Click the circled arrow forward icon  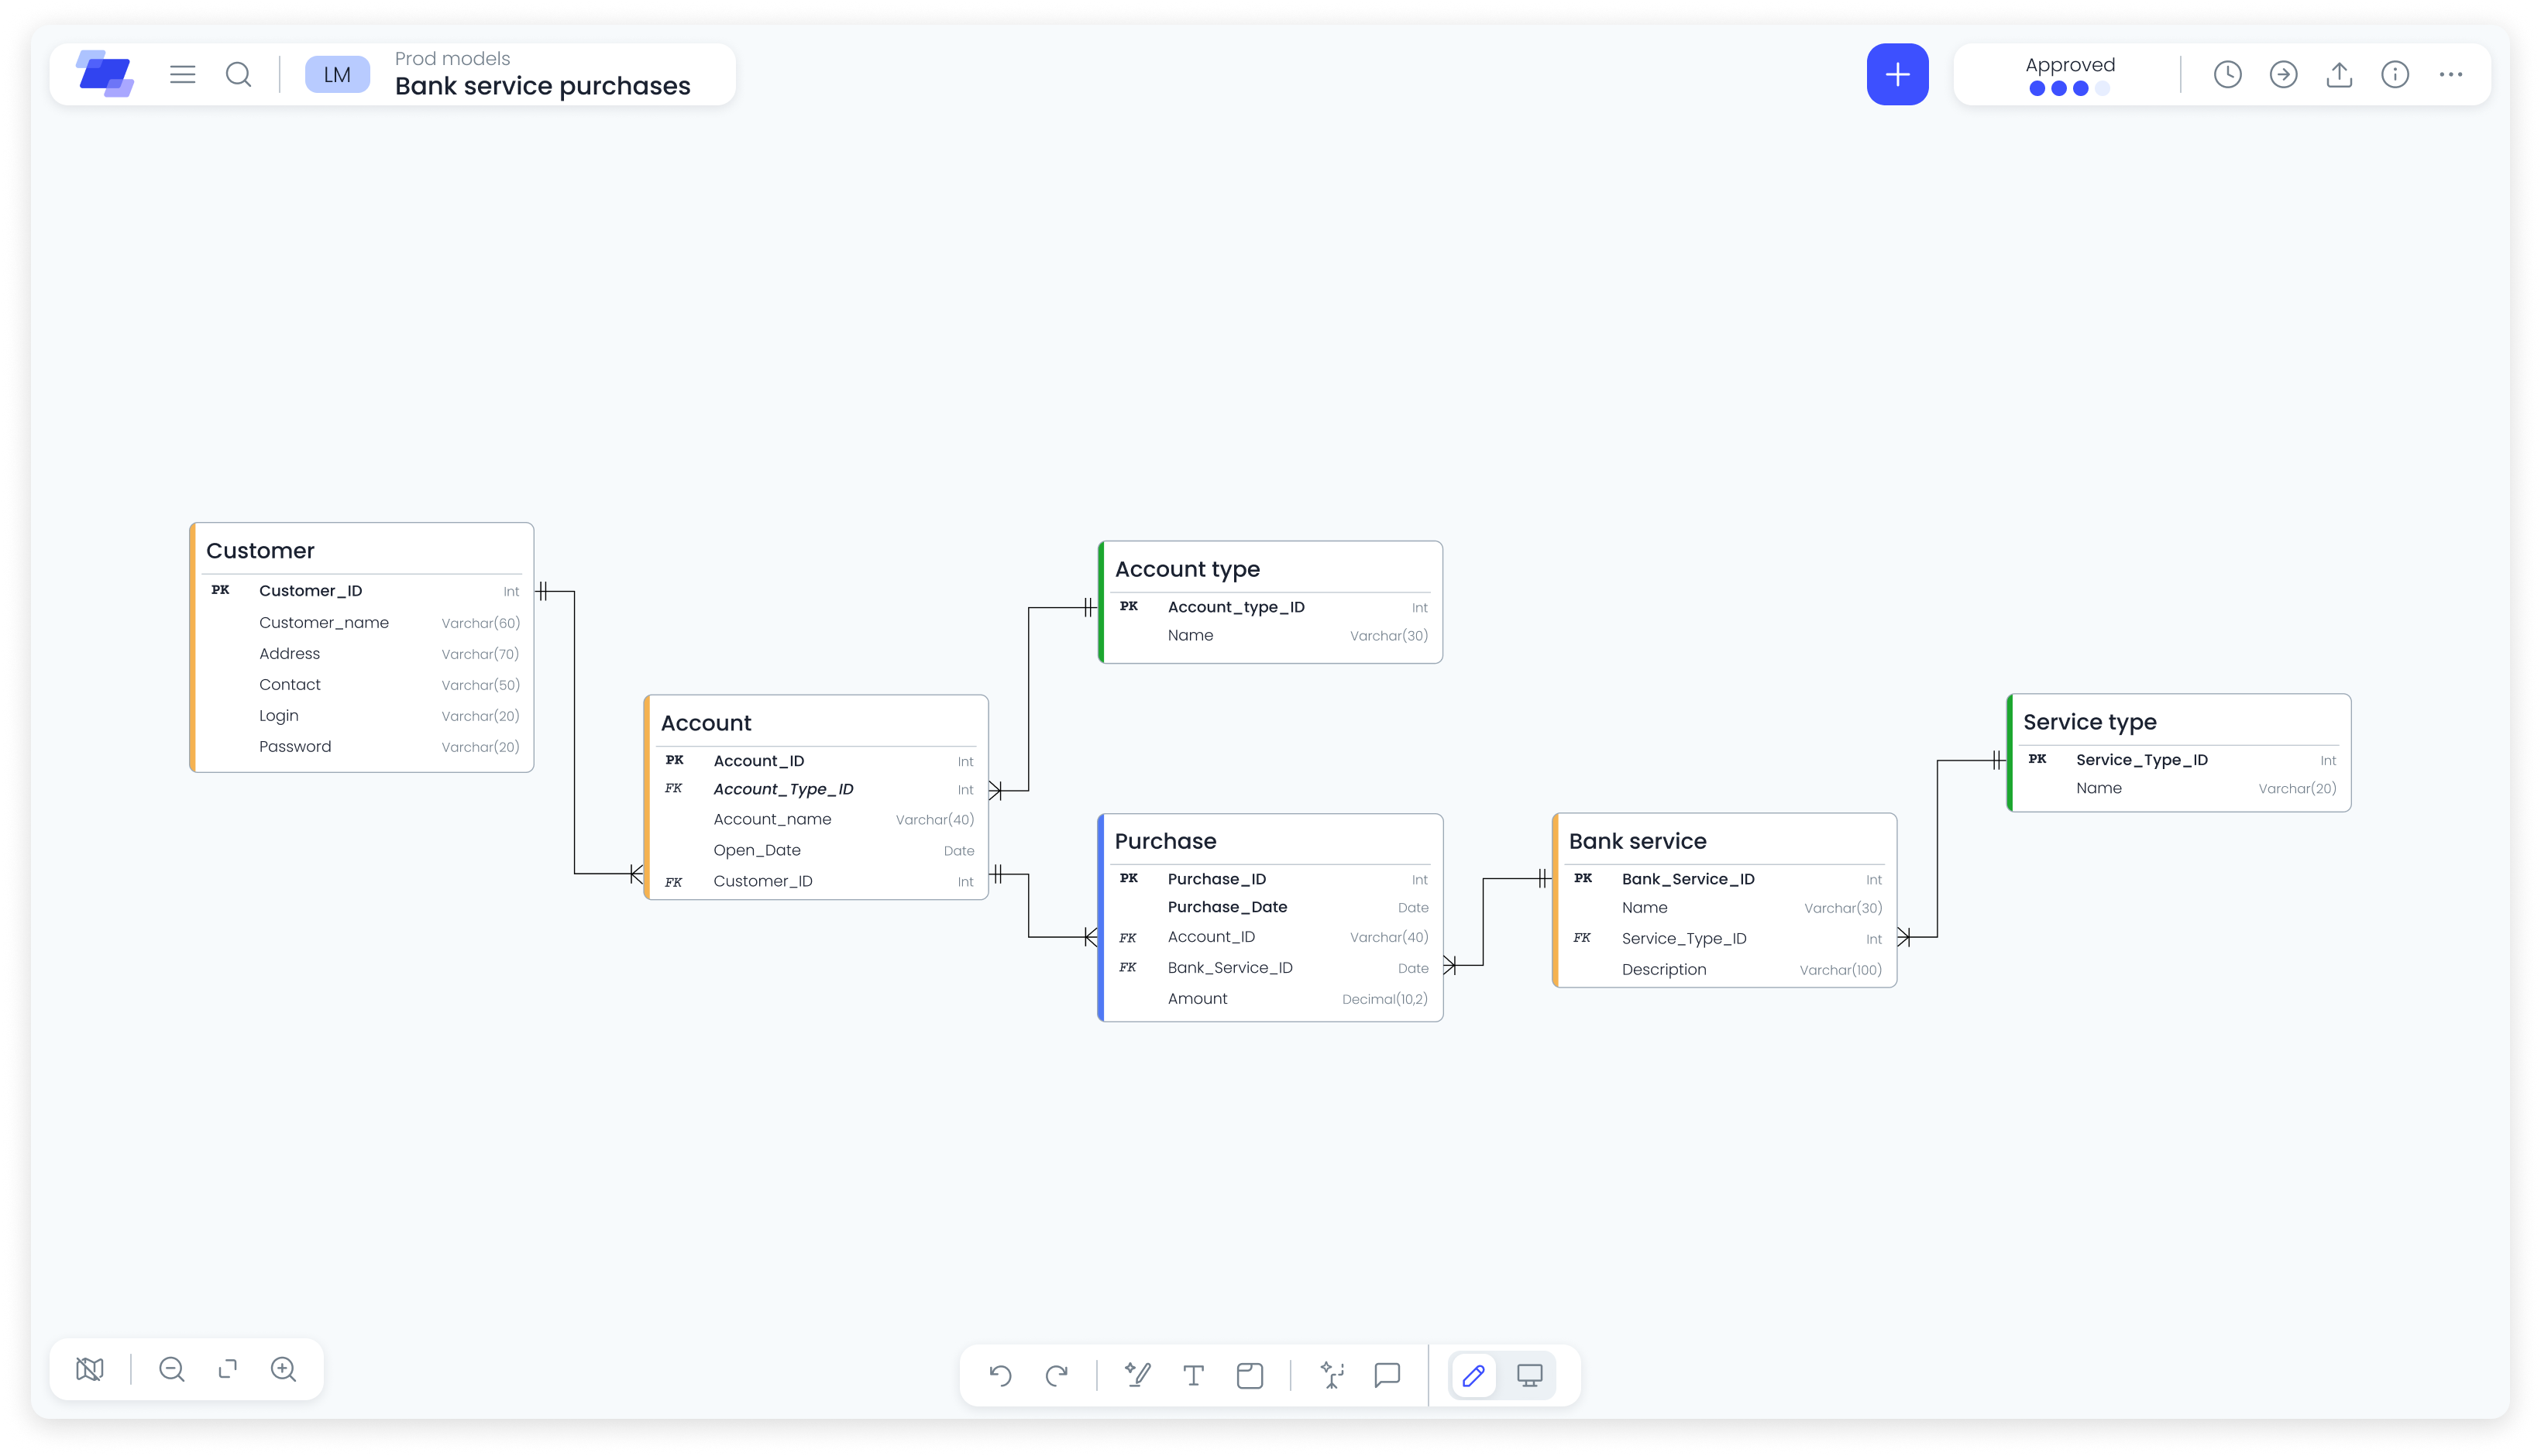point(2283,74)
